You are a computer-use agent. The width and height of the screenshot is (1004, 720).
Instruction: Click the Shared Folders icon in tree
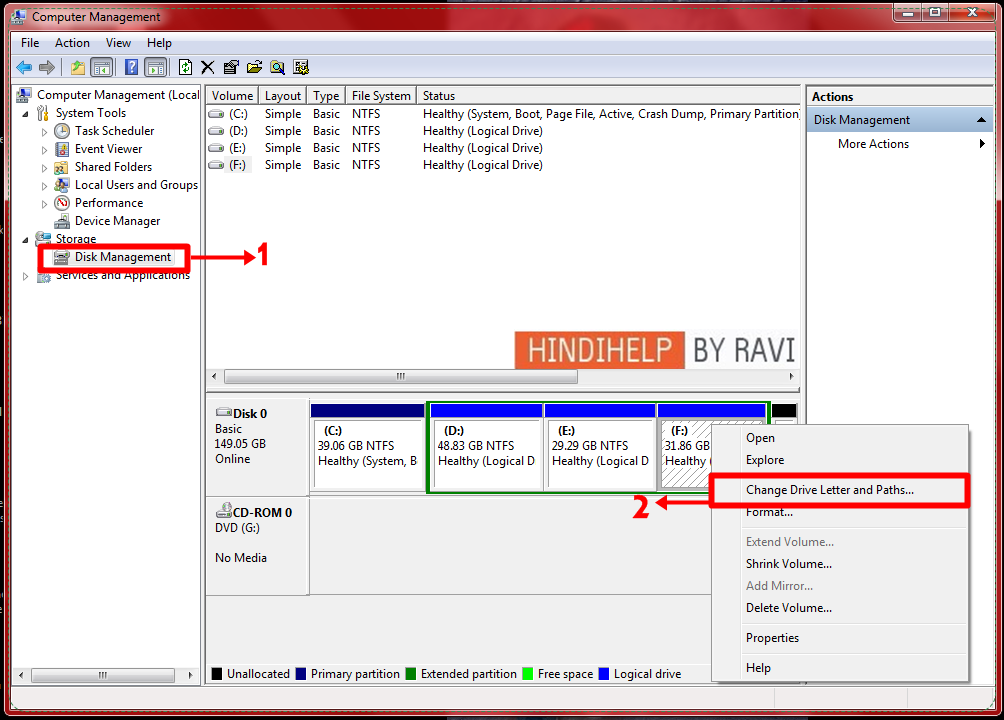tap(61, 167)
